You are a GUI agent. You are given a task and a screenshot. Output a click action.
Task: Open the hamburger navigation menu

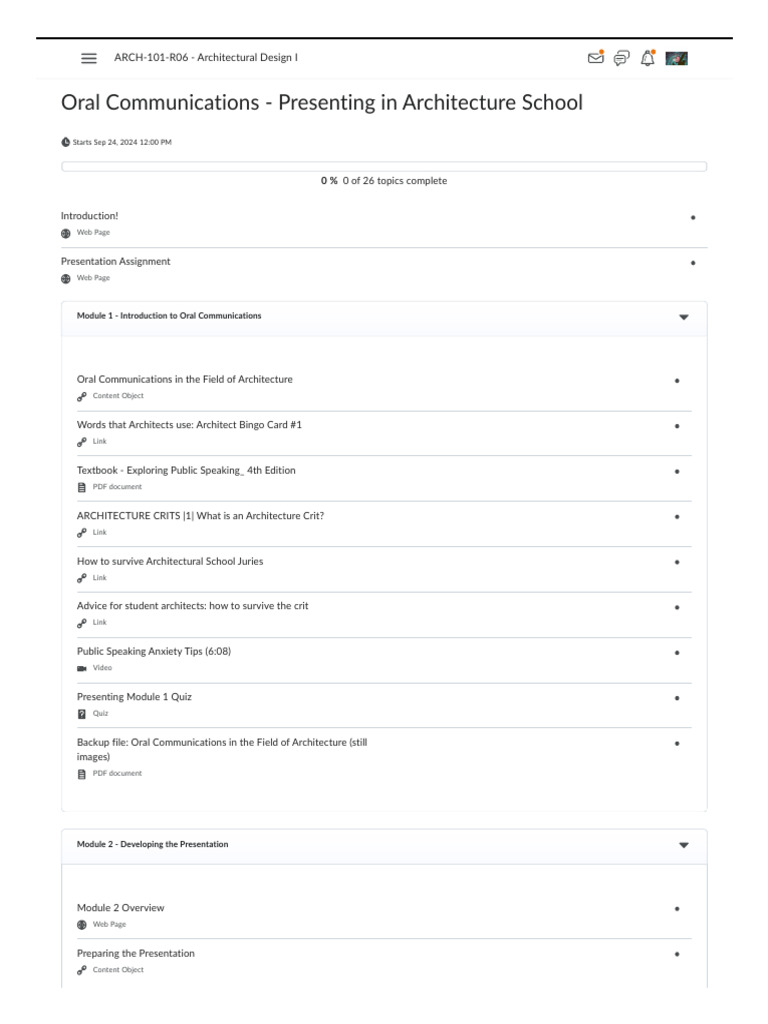[x=89, y=58]
